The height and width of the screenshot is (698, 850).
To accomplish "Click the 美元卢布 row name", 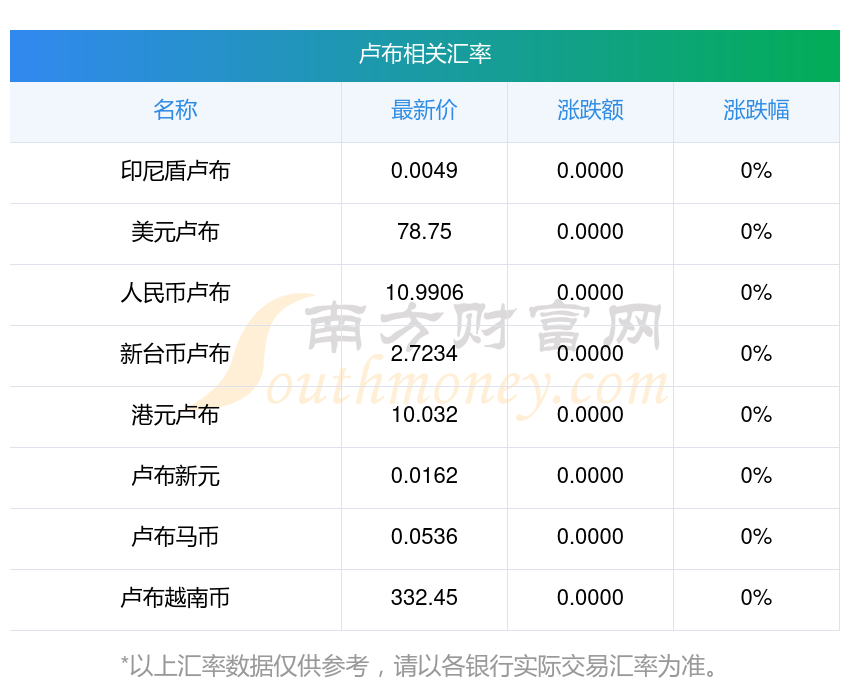I will (175, 232).
